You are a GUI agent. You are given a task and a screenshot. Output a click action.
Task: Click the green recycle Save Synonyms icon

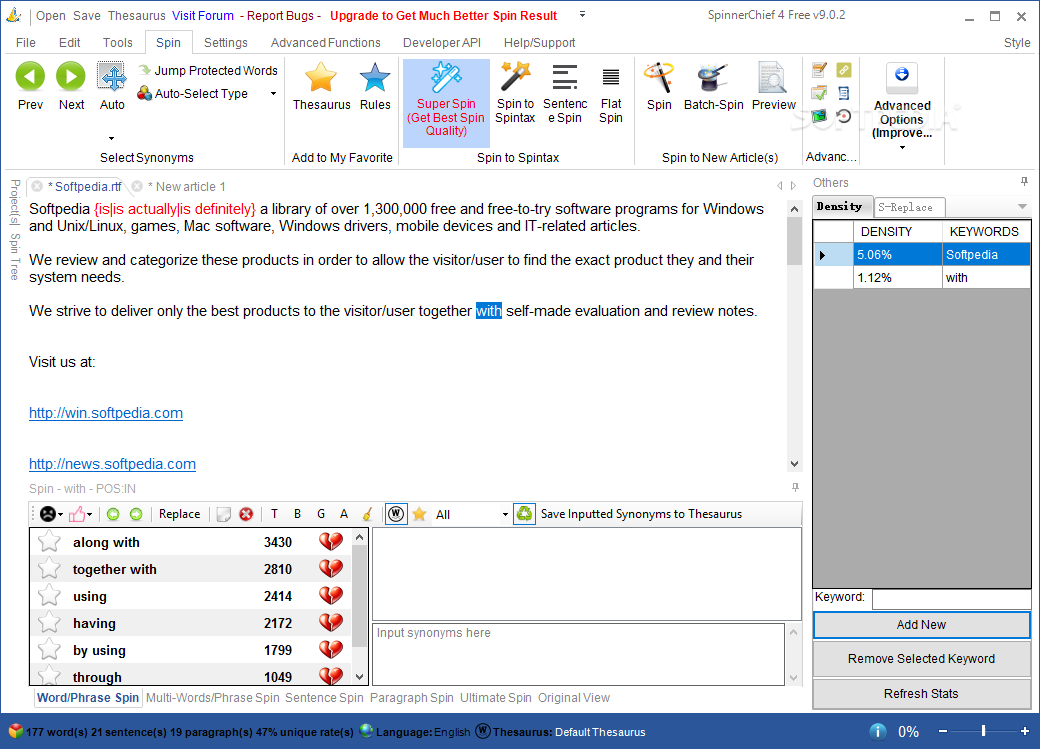524,514
